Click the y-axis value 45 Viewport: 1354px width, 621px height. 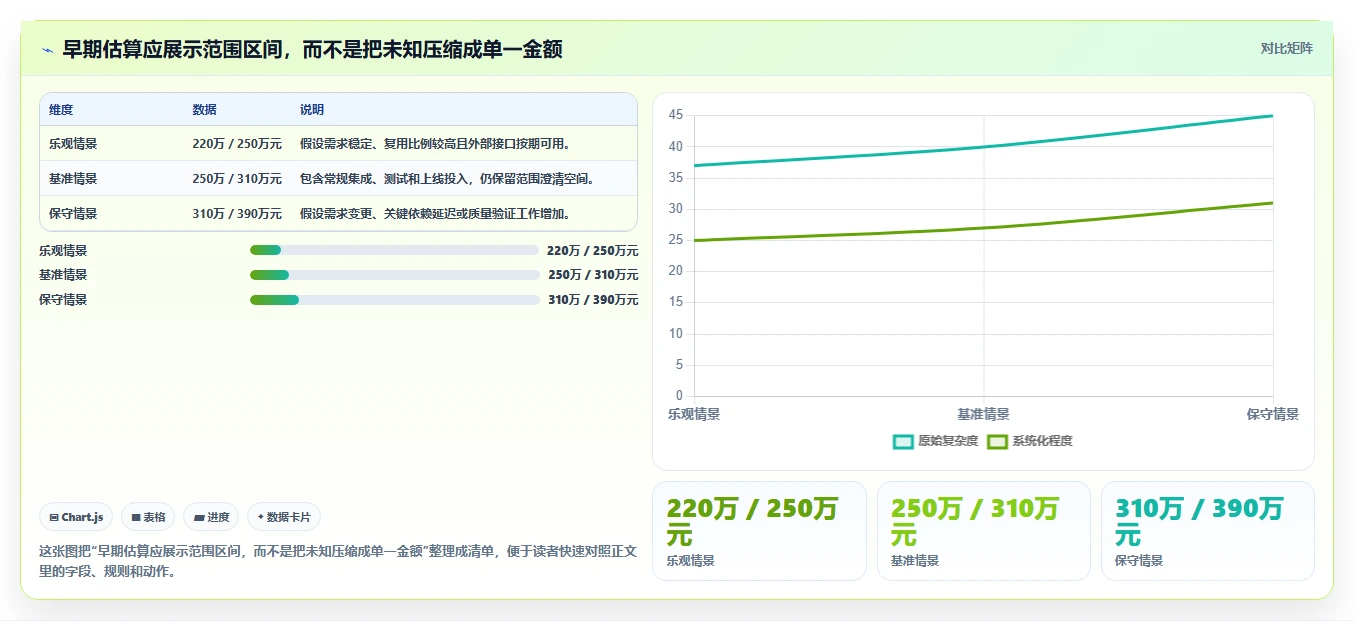pos(676,116)
